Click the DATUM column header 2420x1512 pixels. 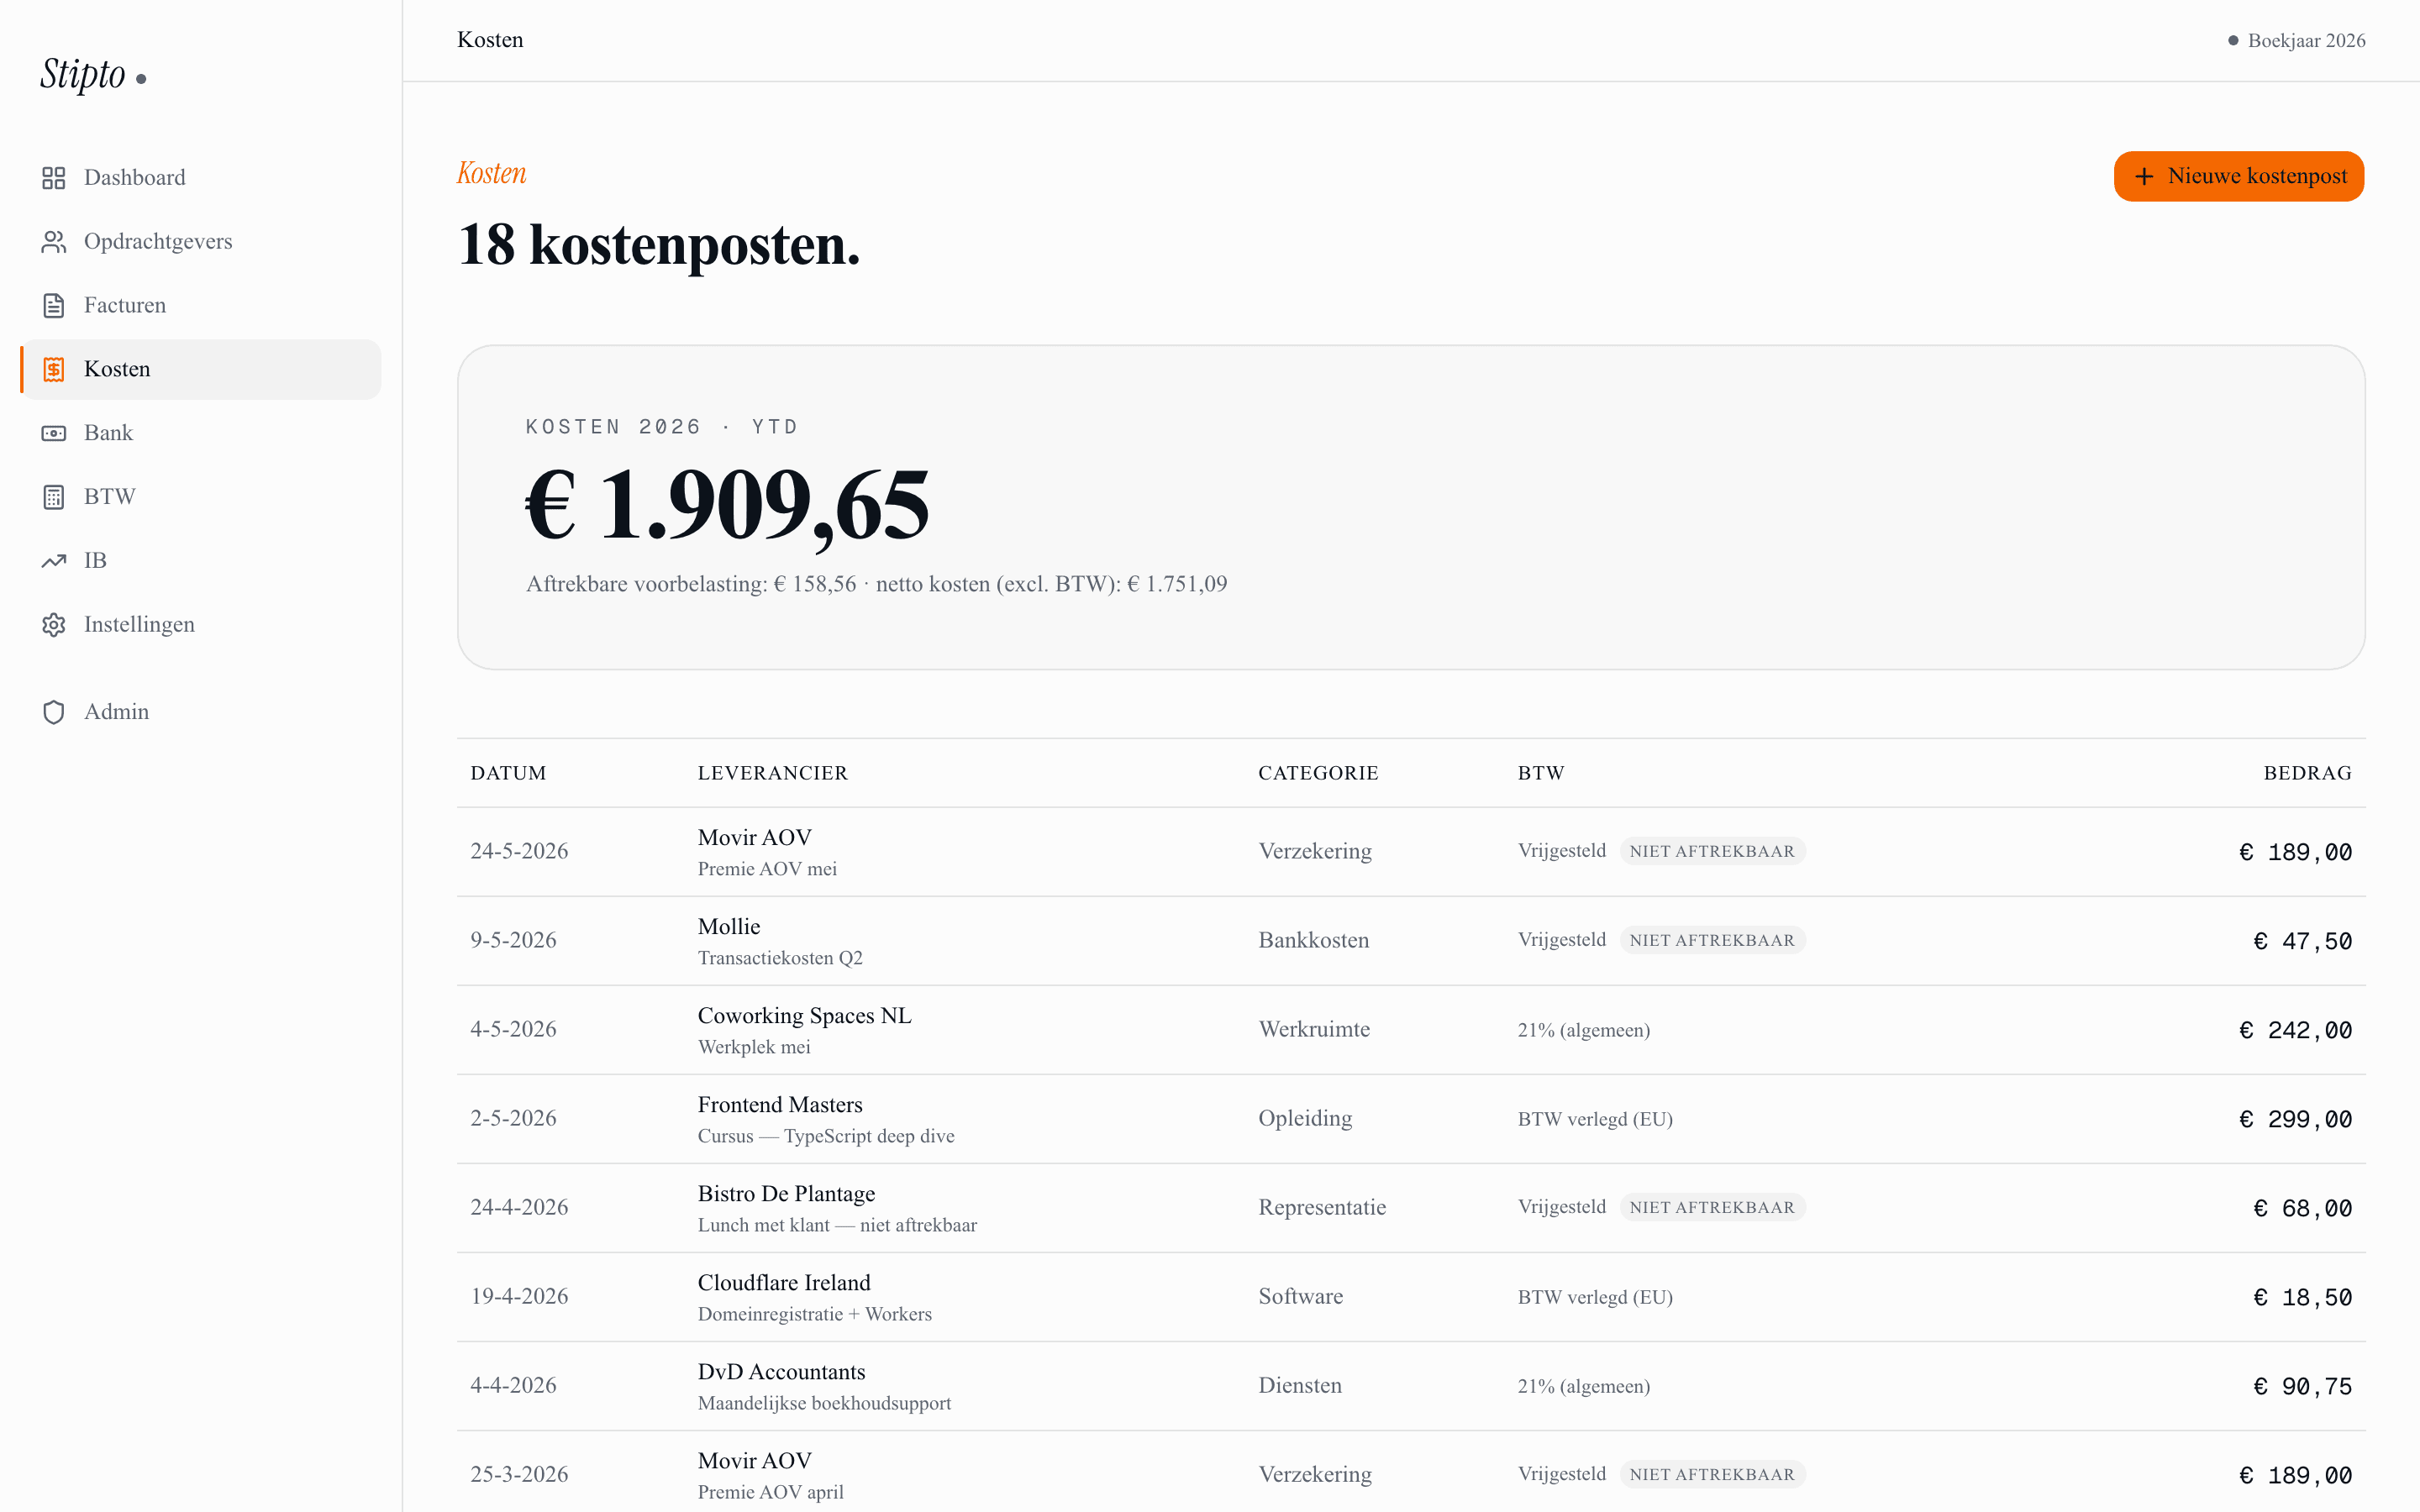click(508, 773)
